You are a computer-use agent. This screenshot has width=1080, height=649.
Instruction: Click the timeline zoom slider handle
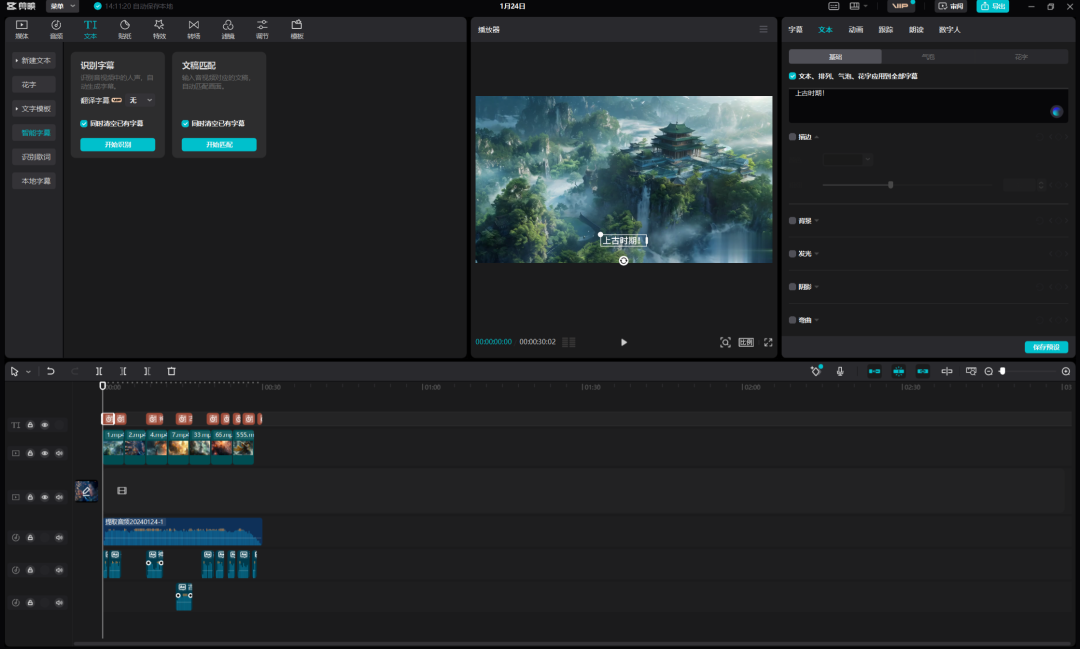tap(1002, 371)
